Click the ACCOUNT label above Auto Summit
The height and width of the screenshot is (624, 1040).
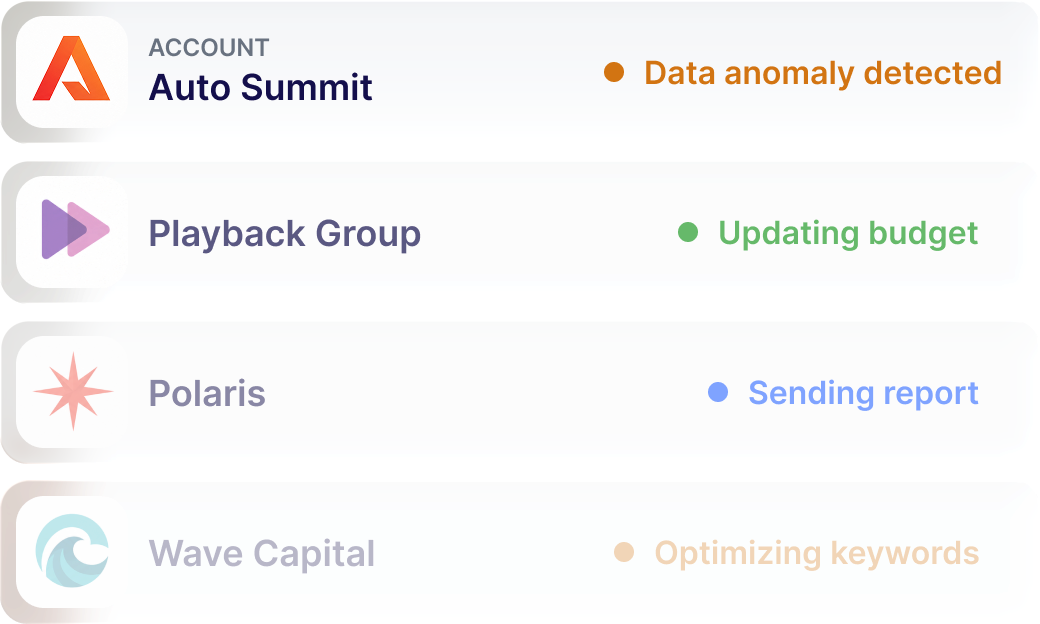click(209, 48)
